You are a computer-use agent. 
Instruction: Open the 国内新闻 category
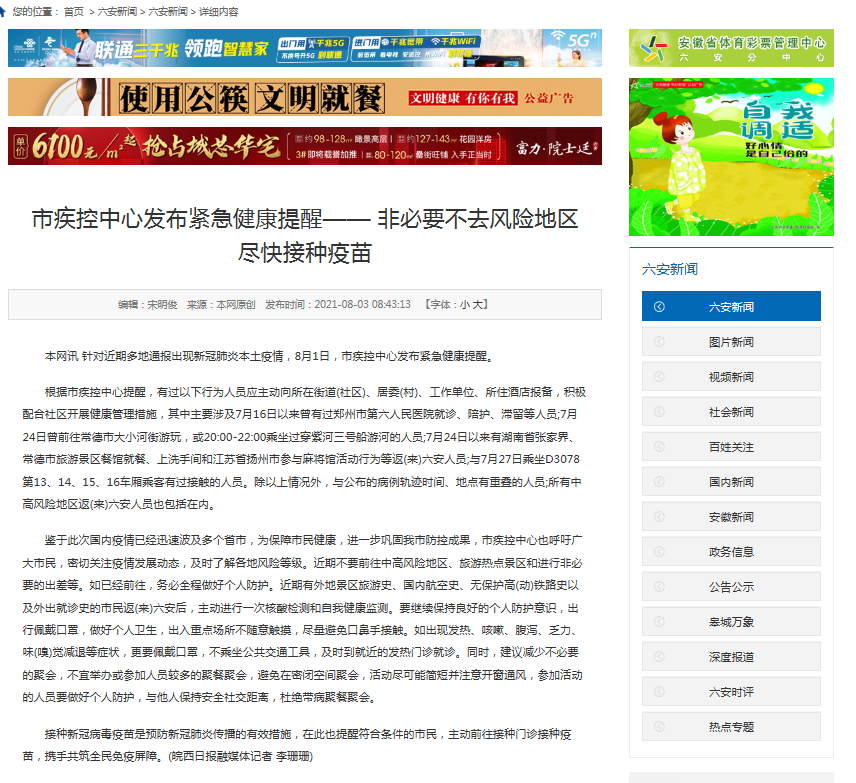731,482
